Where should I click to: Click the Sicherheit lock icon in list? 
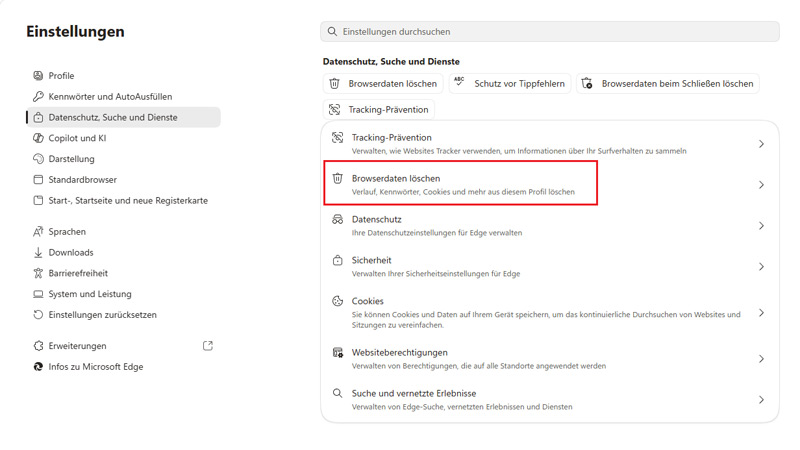click(x=338, y=260)
